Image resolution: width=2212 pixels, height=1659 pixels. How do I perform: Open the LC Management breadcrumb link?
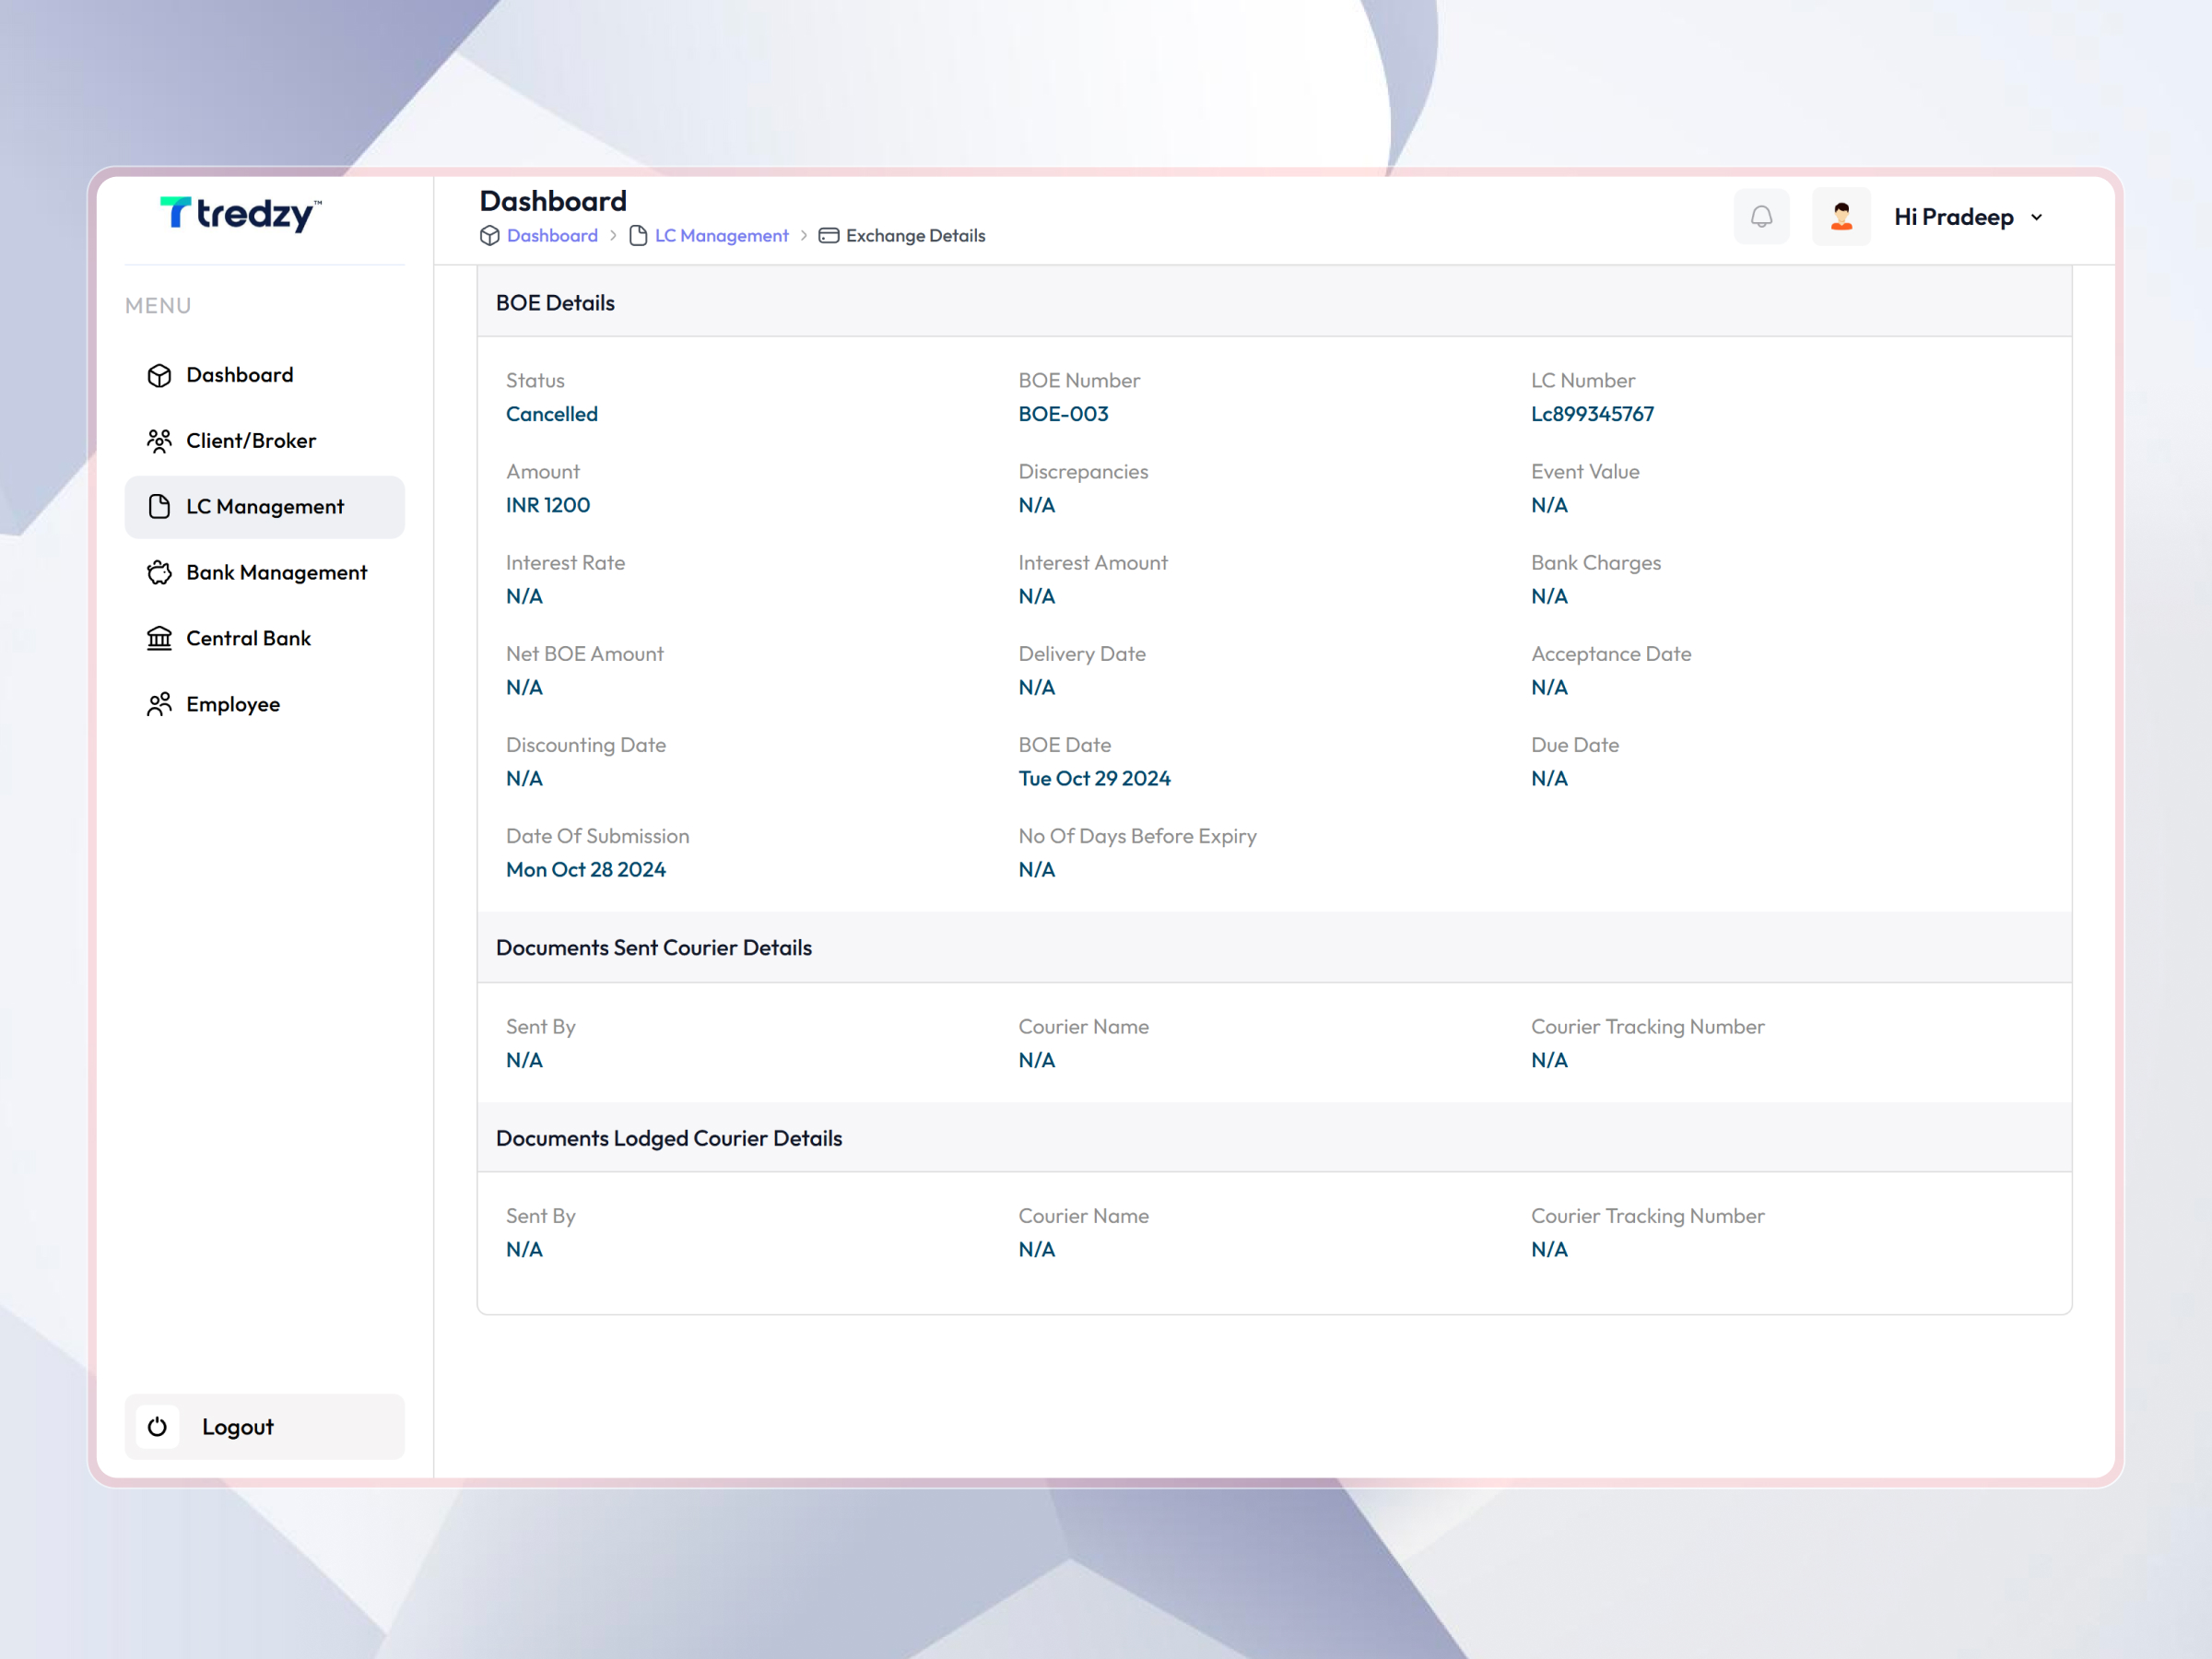721,235
